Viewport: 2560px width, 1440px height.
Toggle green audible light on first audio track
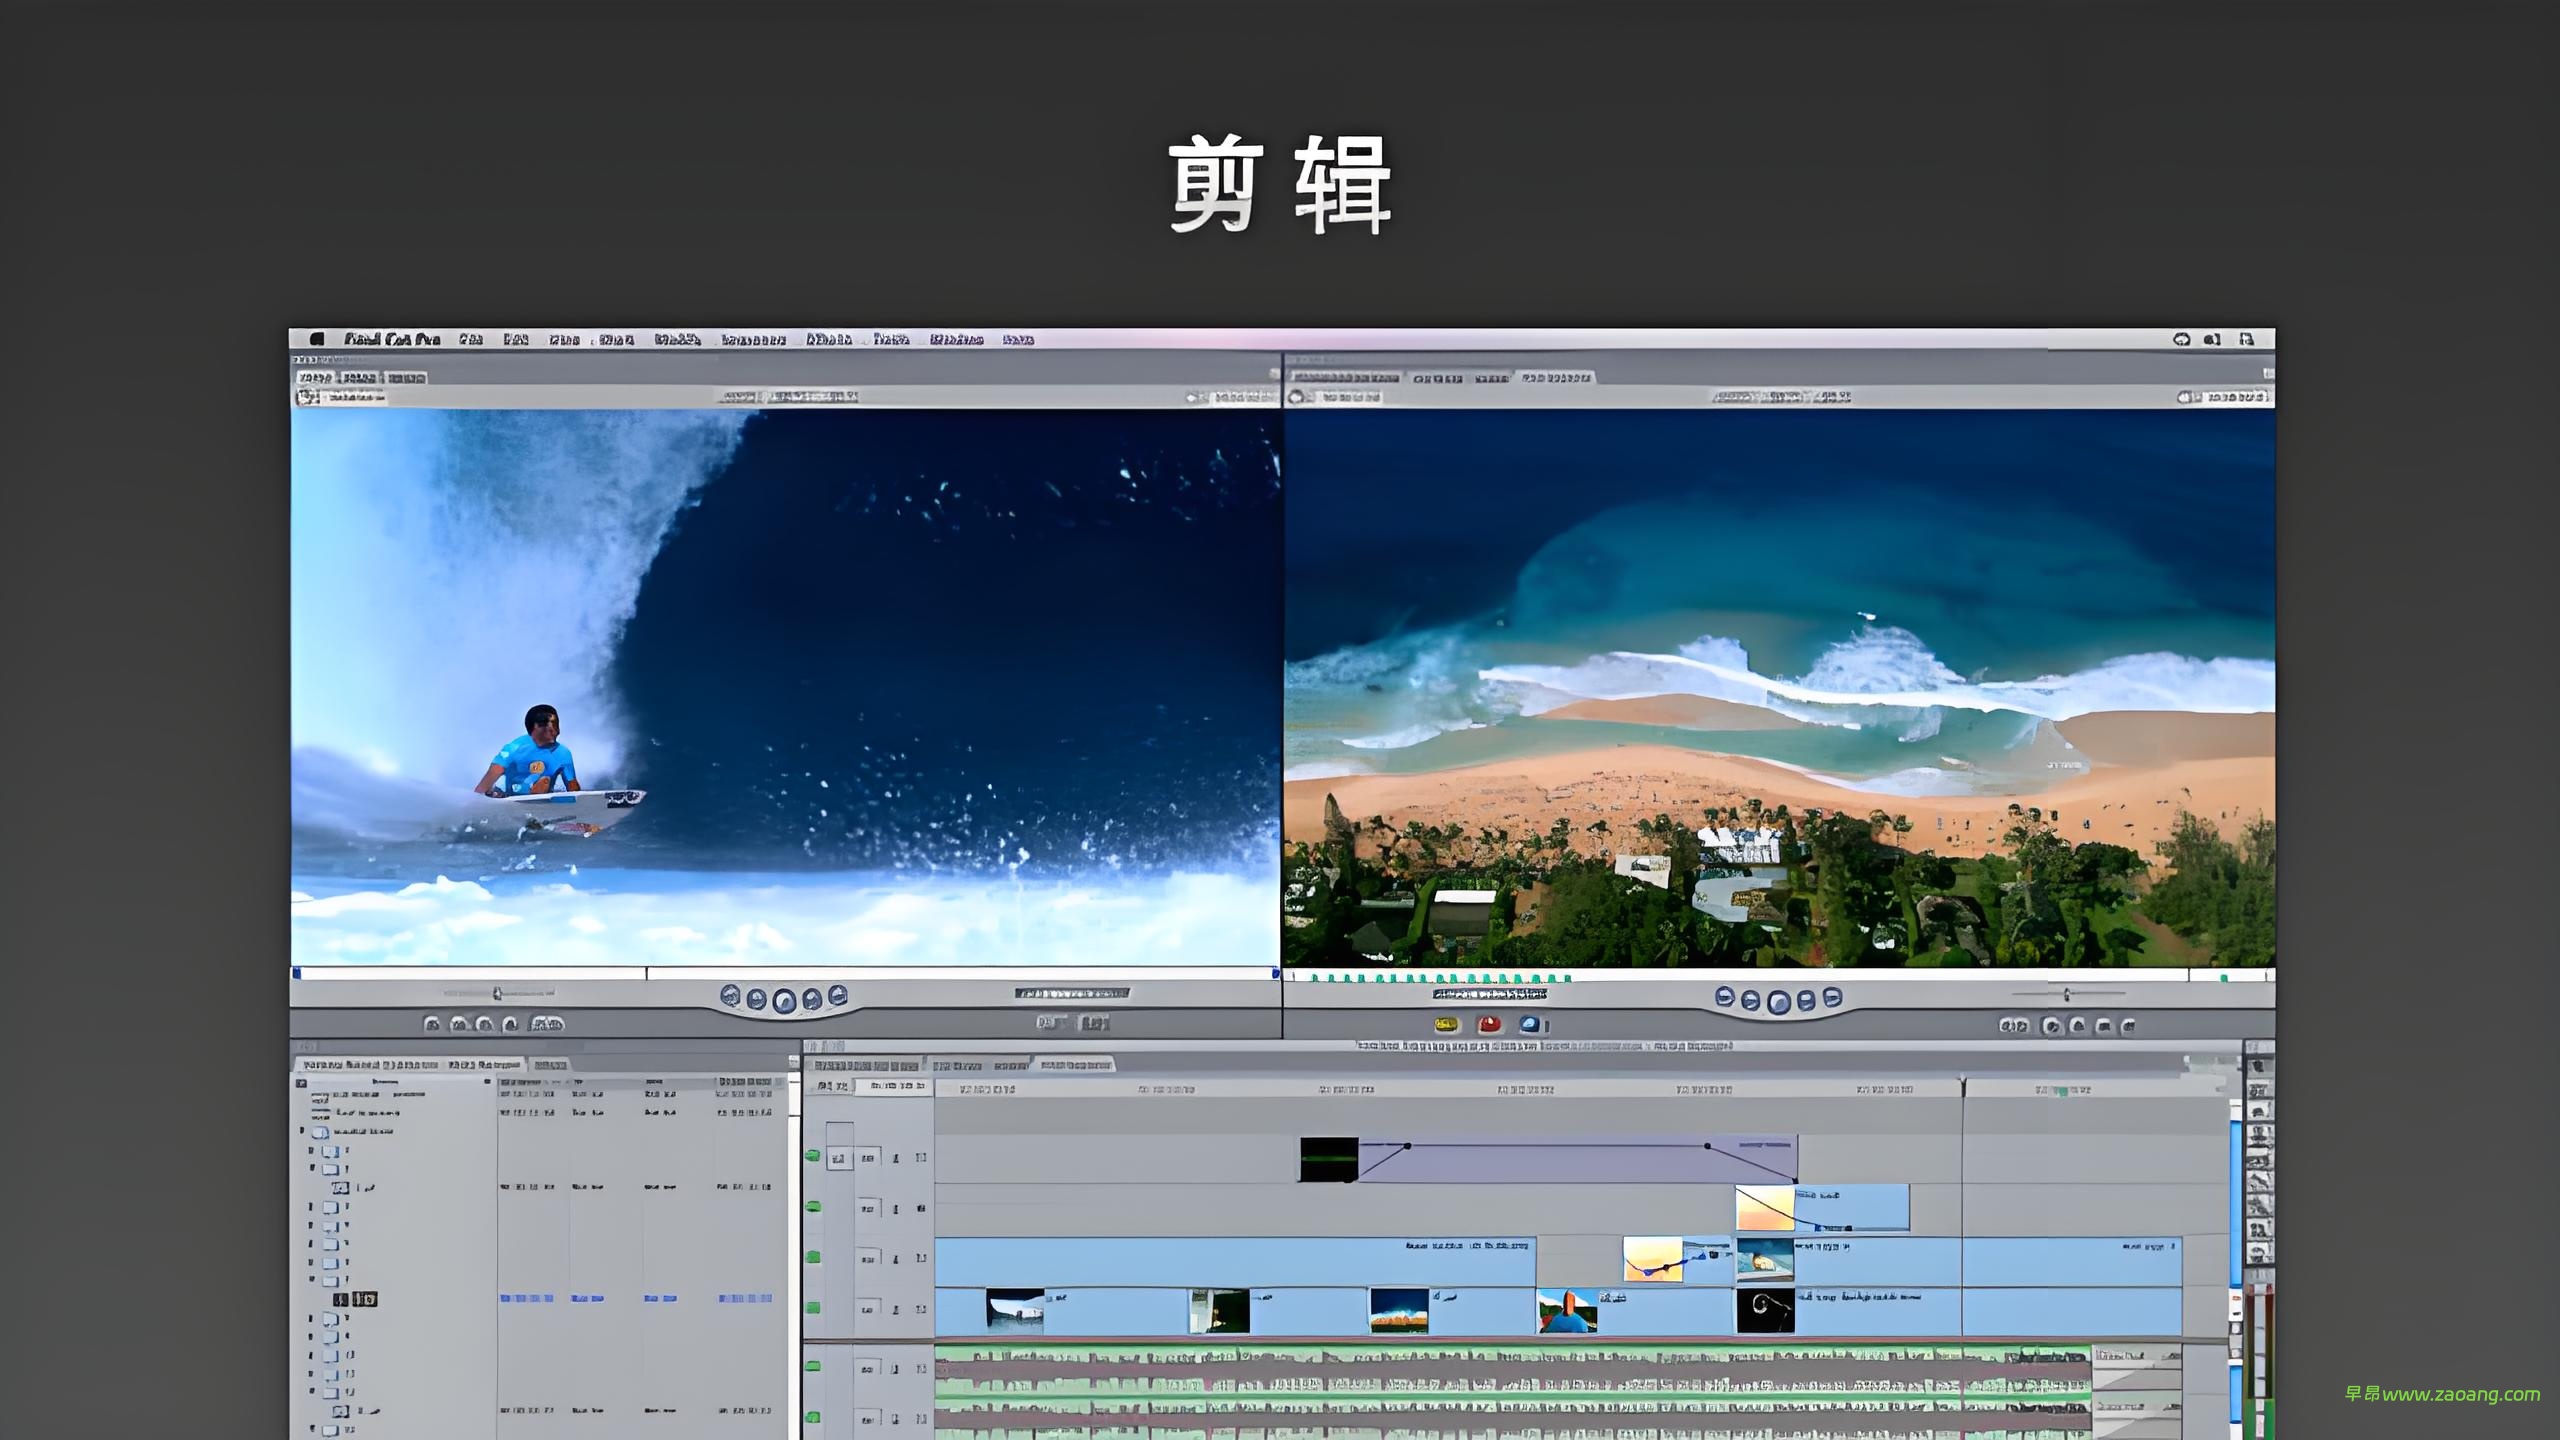[813, 1366]
